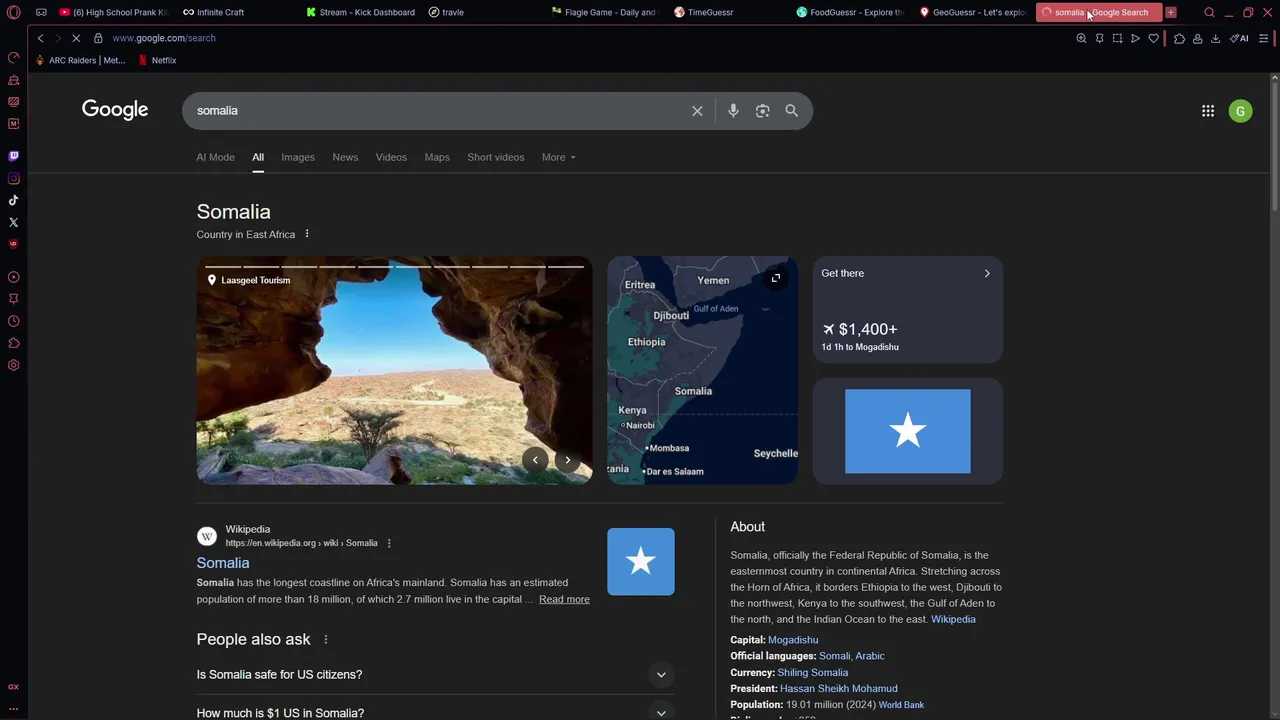Add page to bookmarks heart icon
This screenshot has height=720, width=1280.
tap(1153, 38)
